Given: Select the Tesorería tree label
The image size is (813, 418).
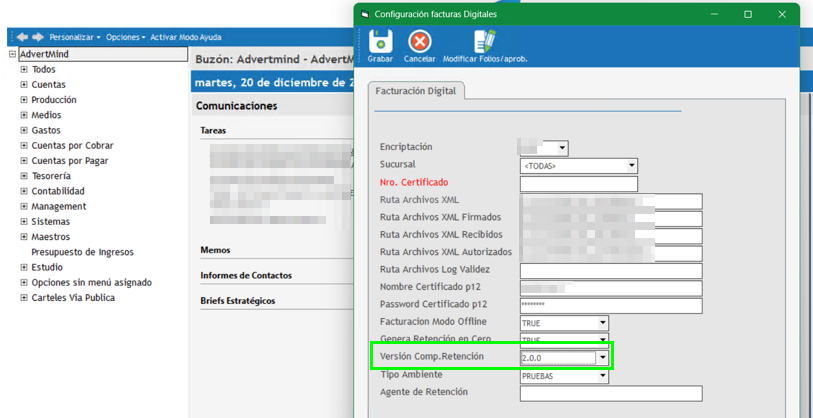Looking at the screenshot, I should point(51,176).
